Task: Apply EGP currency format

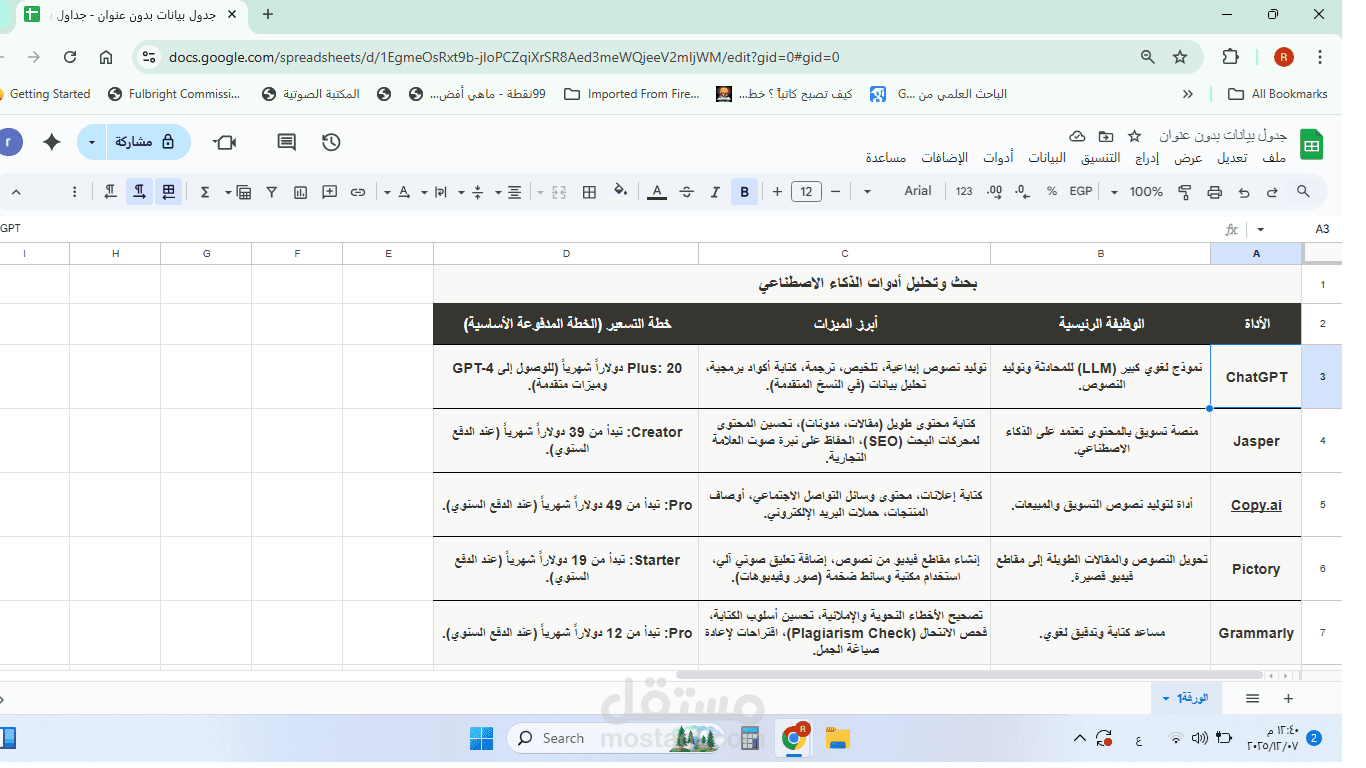Action: pyautogui.click(x=1081, y=192)
